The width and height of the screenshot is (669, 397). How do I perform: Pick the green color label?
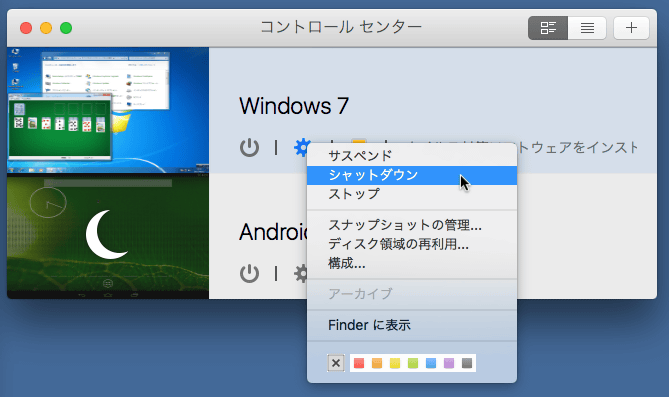click(413, 363)
